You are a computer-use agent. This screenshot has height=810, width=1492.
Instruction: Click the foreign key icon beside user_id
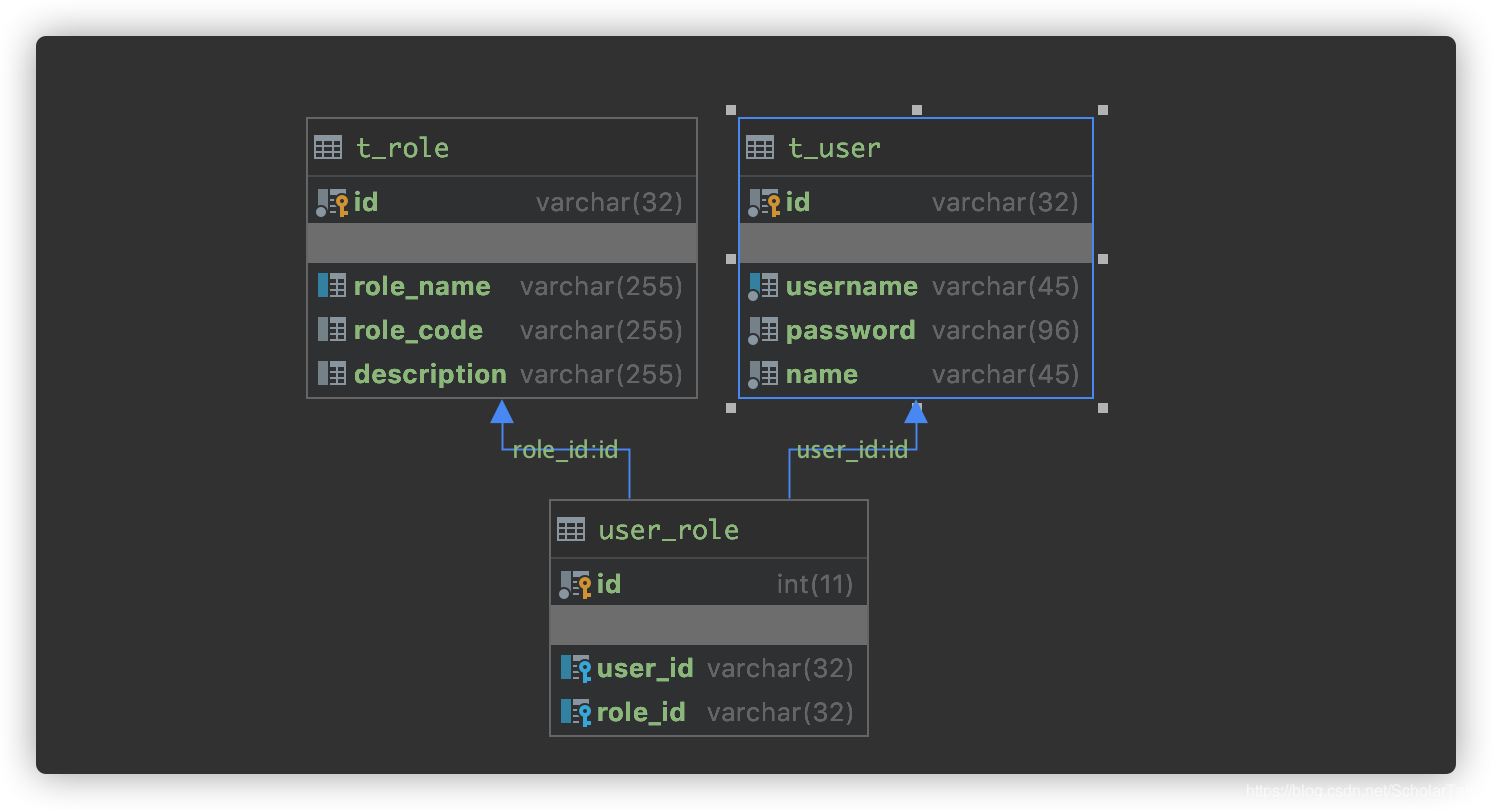point(576,668)
